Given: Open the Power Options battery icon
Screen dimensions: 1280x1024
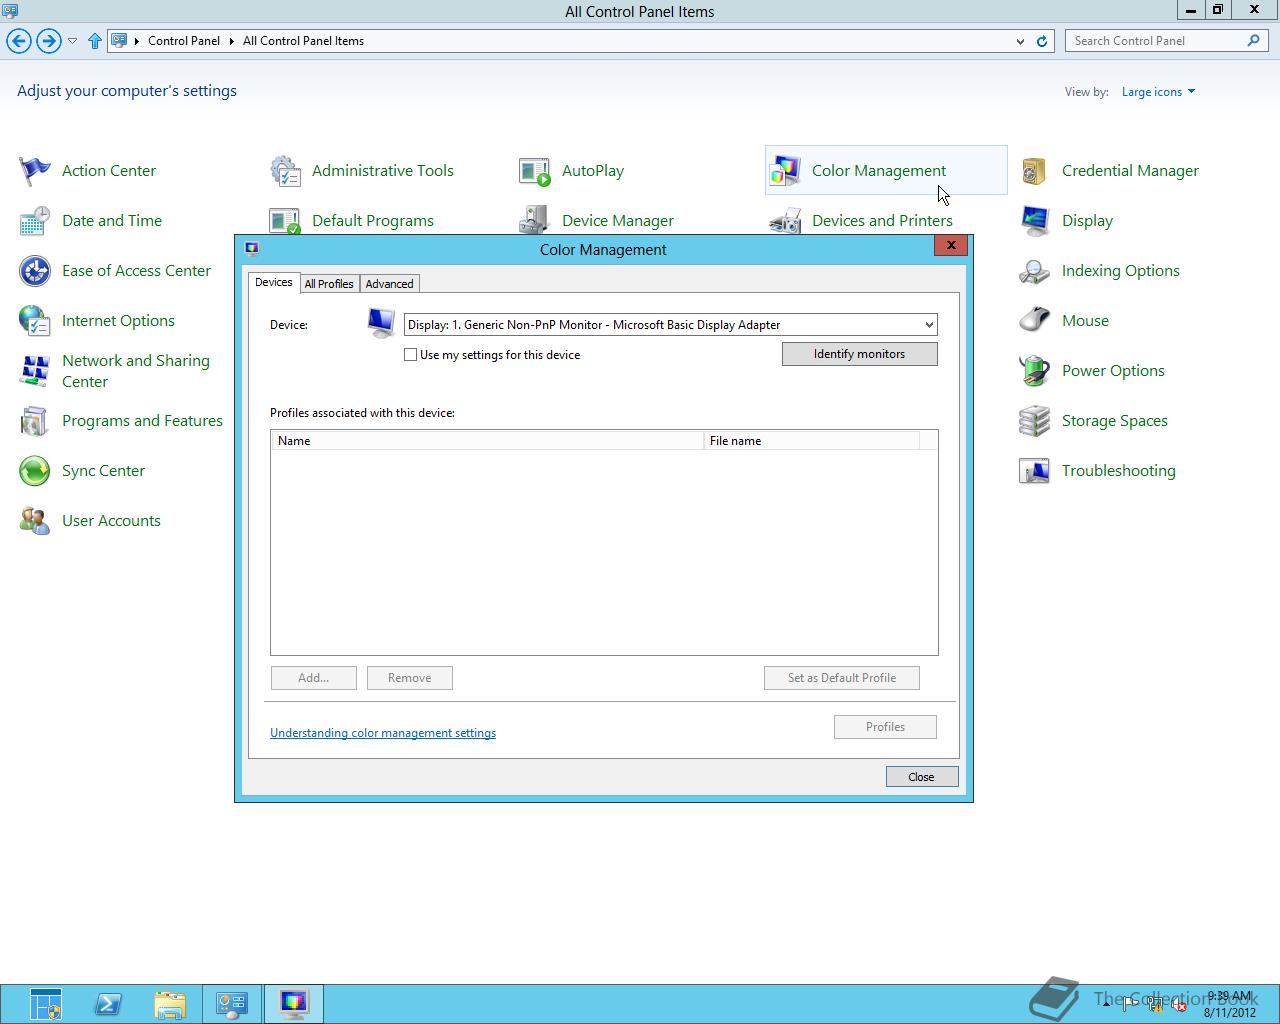Looking at the screenshot, I should [x=1035, y=371].
